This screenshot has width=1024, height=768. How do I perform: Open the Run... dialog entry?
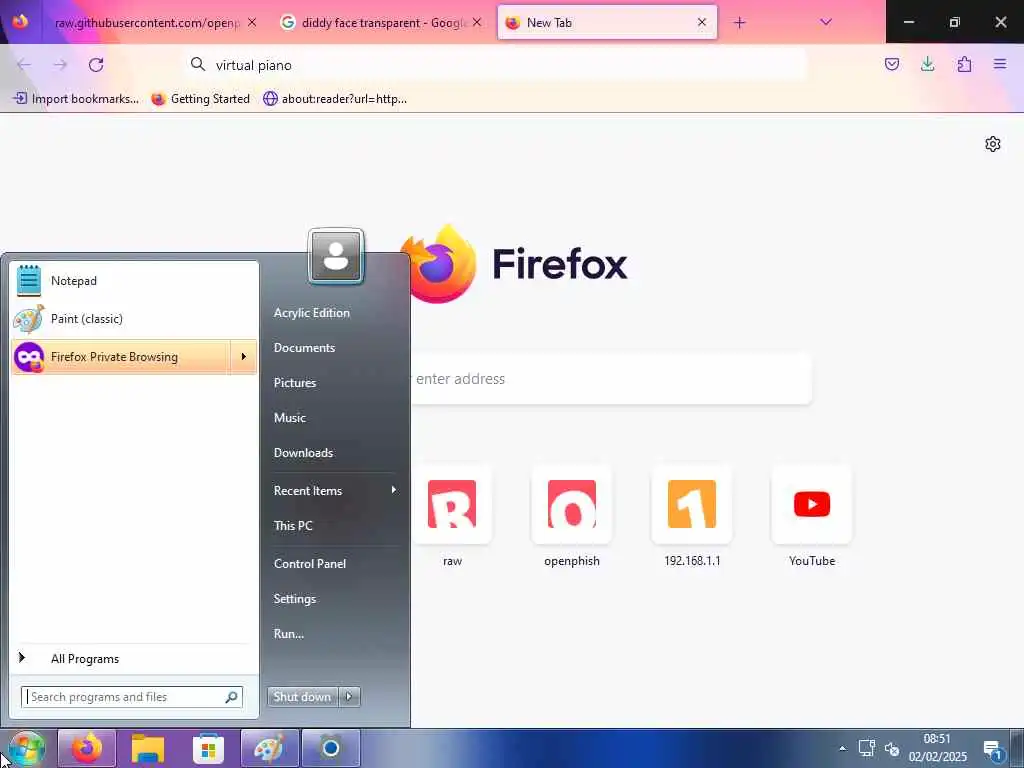(289, 633)
